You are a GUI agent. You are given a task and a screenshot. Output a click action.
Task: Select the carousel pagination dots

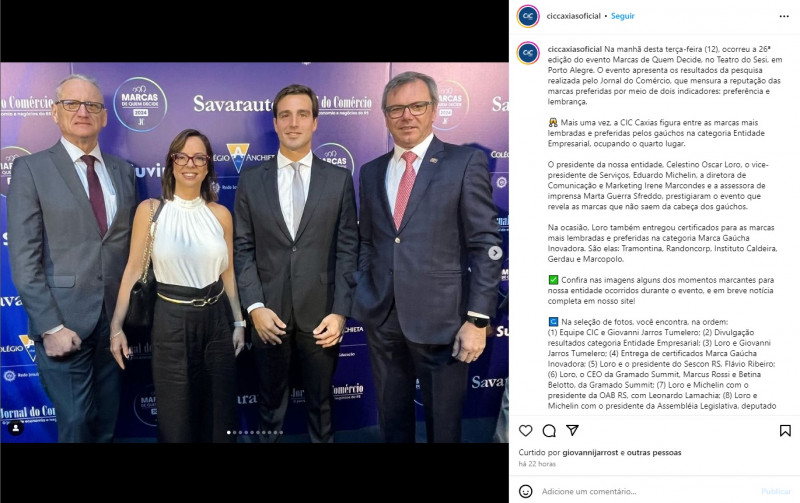coord(255,433)
